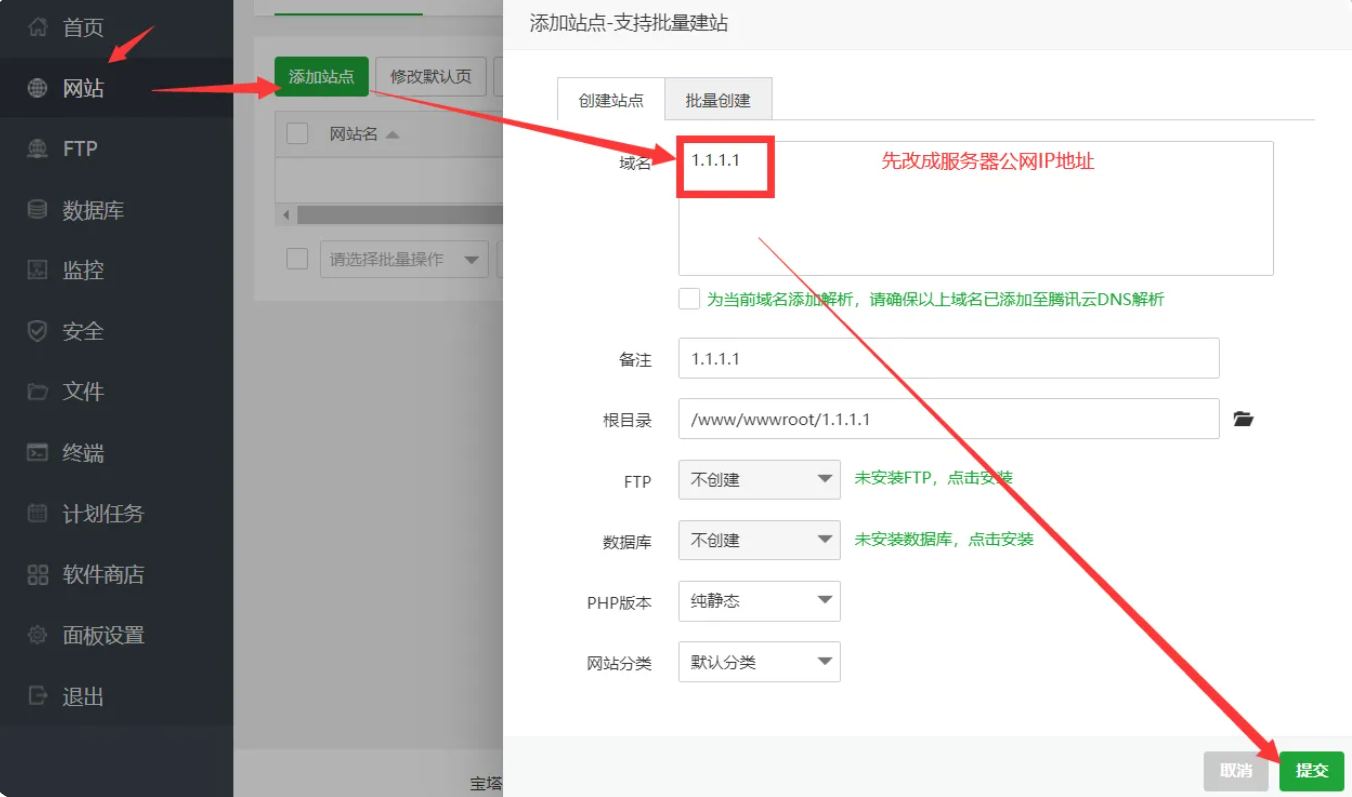Viewport: 1352px width, 797px height.
Task: Click 添加站点-支持批量建站 dialog title
Action: [628, 23]
